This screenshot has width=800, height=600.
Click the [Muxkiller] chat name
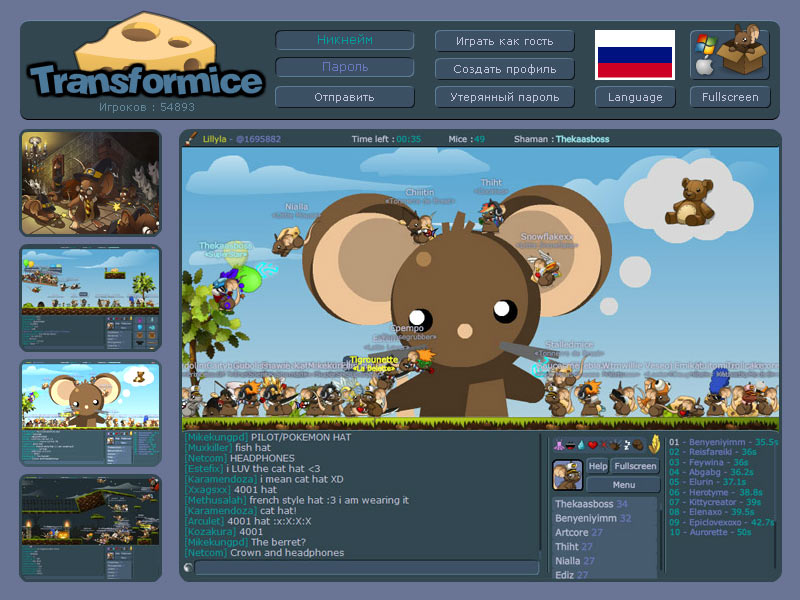[208, 447]
